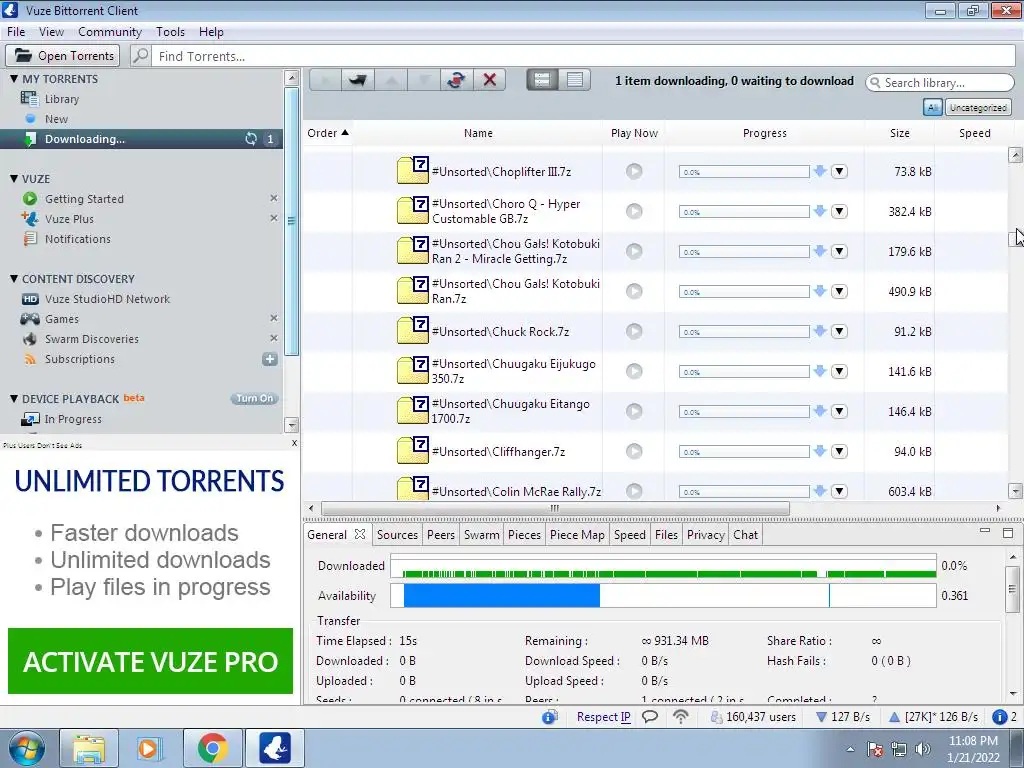The height and width of the screenshot is (768, 1024).
Task: Click the Respect IP link in the status bar
Action: point(603,716)
